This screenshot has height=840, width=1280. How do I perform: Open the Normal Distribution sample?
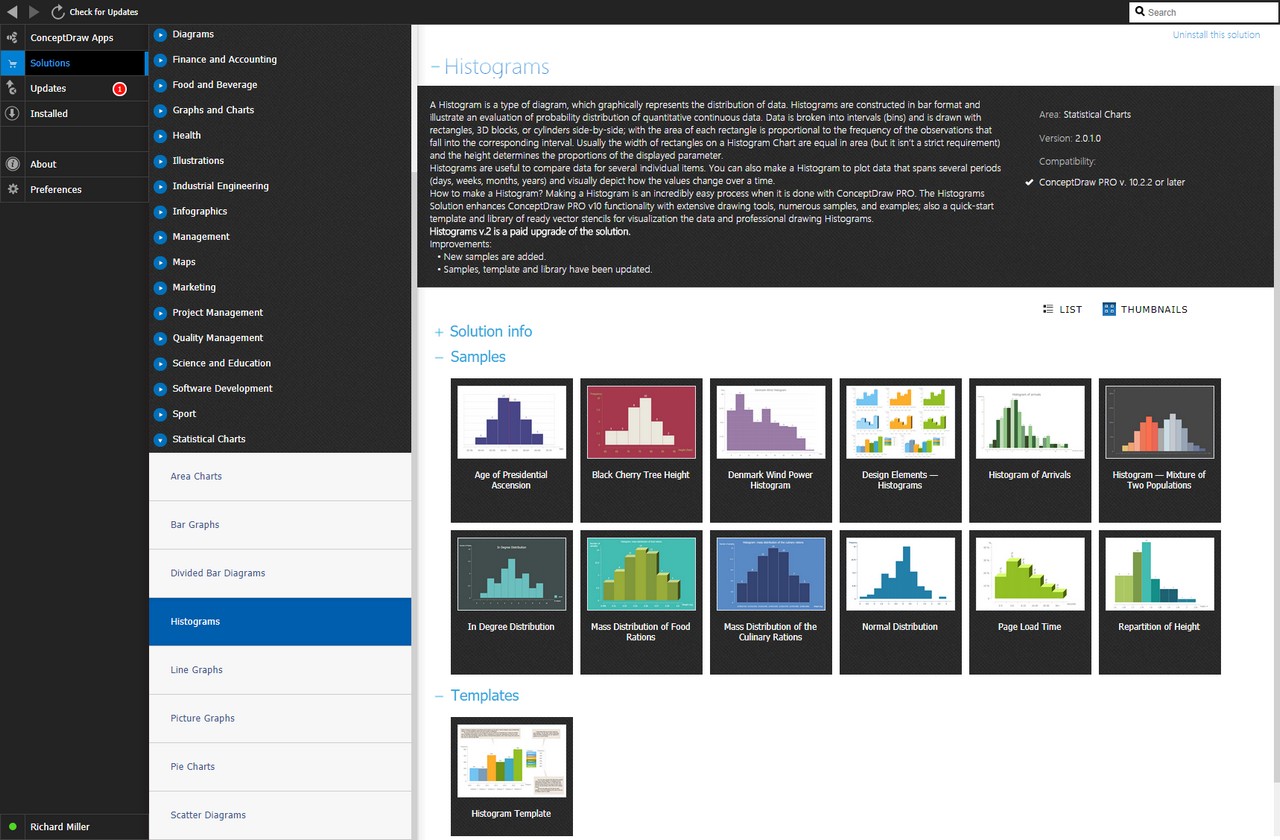900,602
